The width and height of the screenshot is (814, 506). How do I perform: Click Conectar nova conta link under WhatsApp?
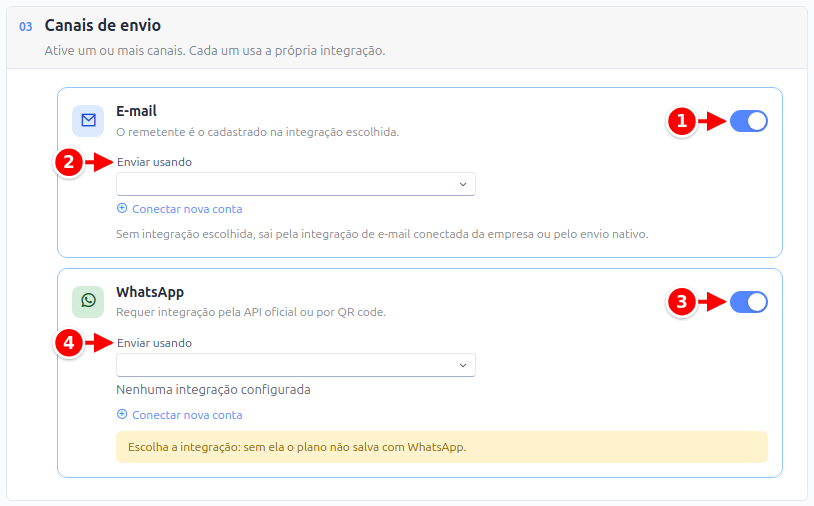(x=187, y=415)
